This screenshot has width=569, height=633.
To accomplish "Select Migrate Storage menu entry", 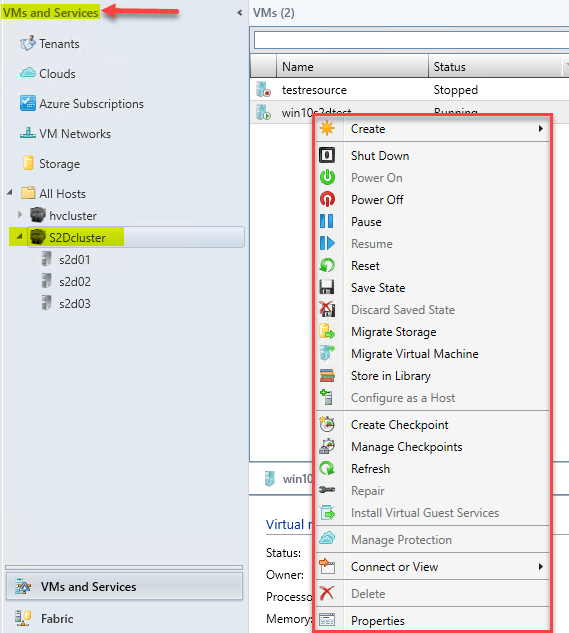I will [432, 332].
